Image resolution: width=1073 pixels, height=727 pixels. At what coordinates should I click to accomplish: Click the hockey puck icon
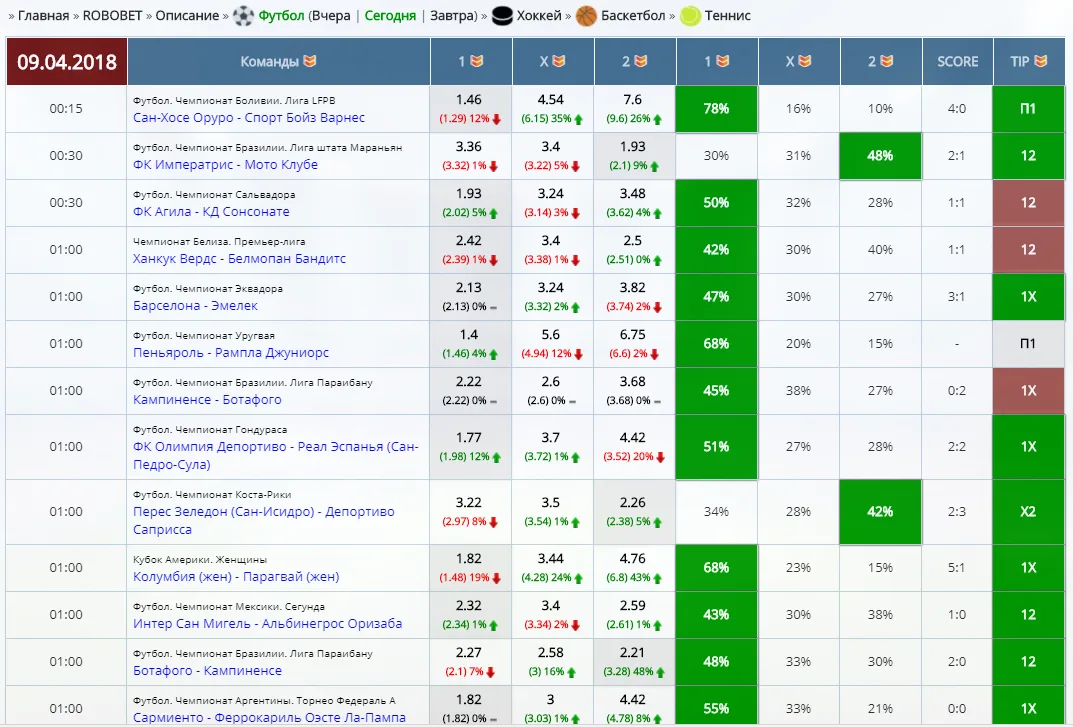pyautogui.click(x=502, y=16)
